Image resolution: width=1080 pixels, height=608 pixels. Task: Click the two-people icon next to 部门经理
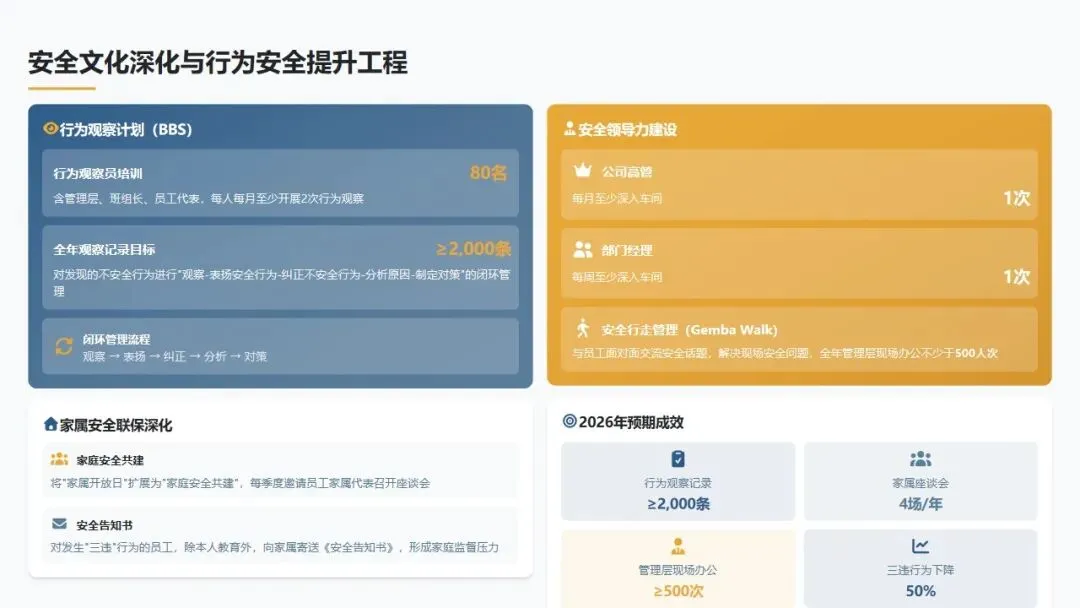point(583,249)
